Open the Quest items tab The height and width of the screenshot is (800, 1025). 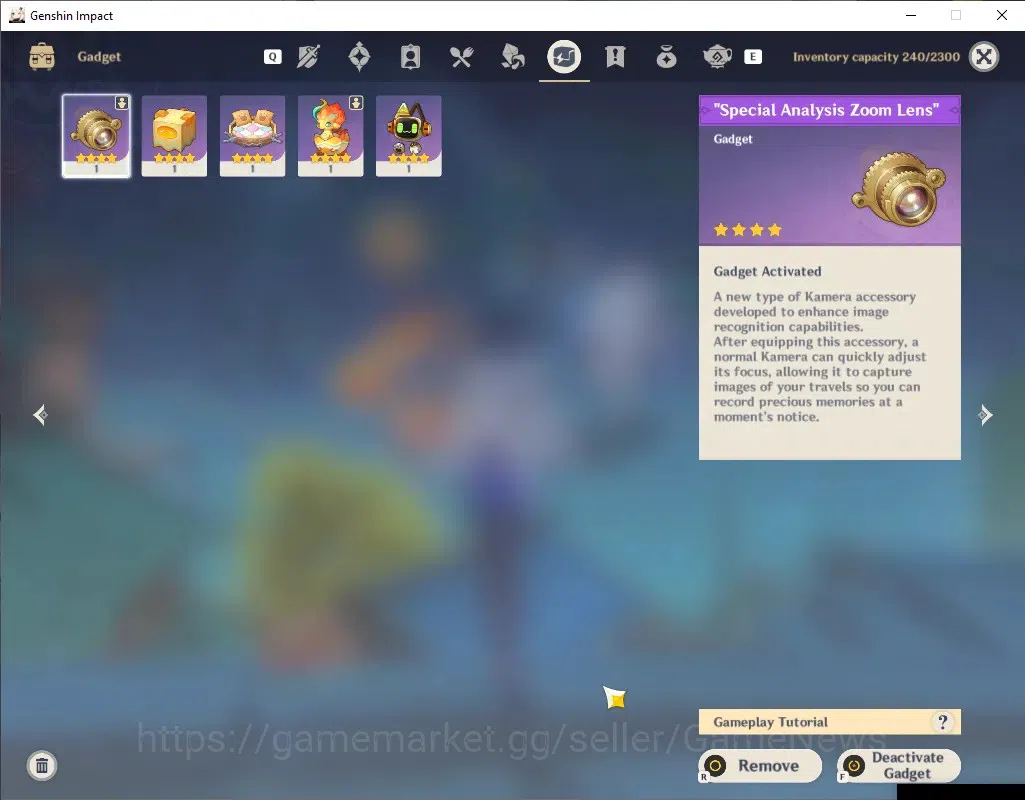click(615, 57)
